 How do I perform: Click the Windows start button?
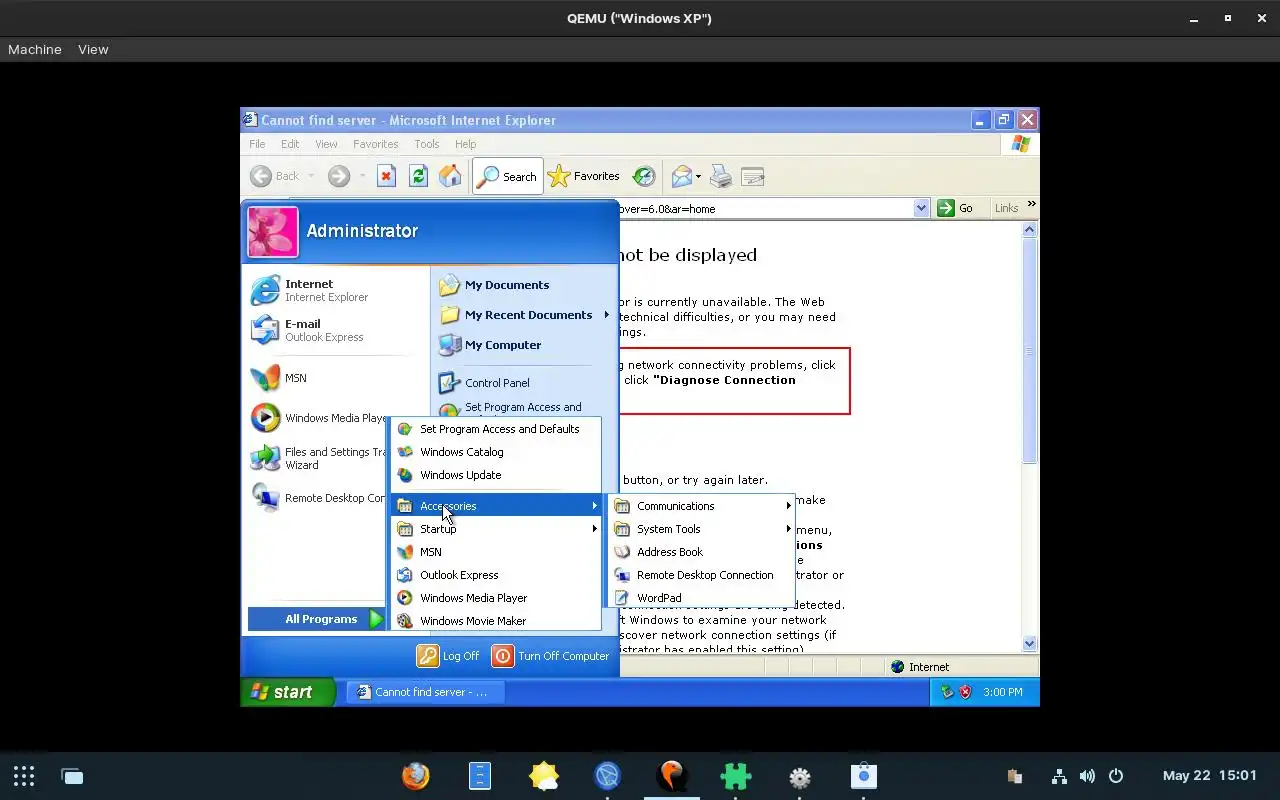[287, 692]
